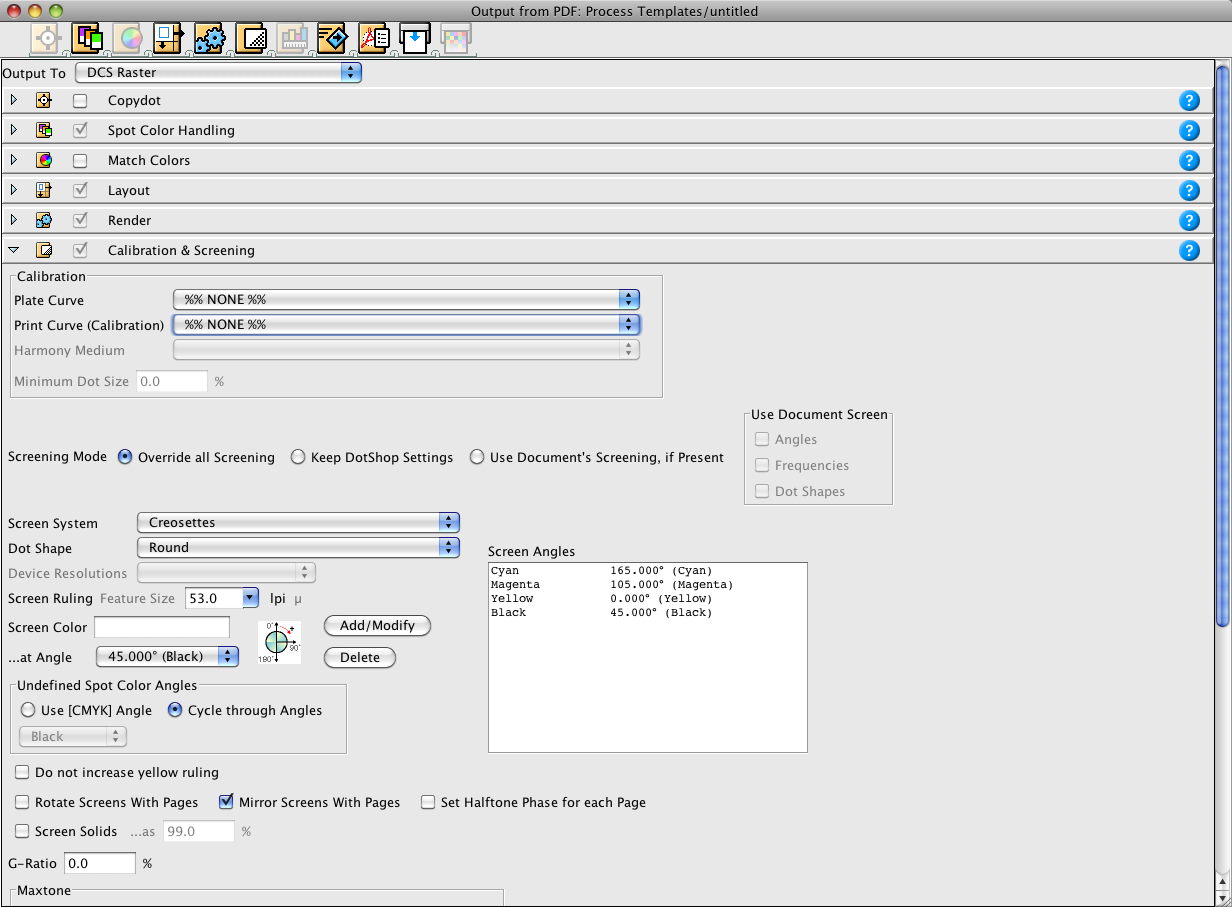
Task: Toggle Rotate Screens With Pages checkbox
Action: coord(22,802)
